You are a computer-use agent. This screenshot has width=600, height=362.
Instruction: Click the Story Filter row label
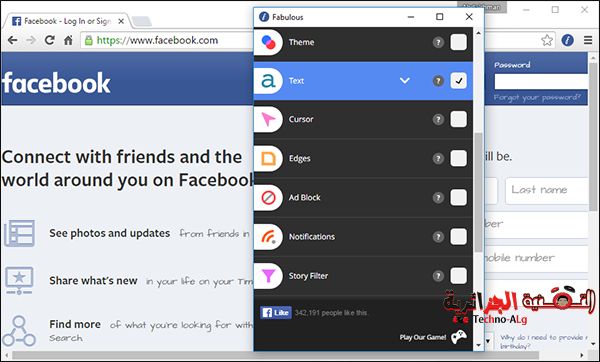coord(308,276)
